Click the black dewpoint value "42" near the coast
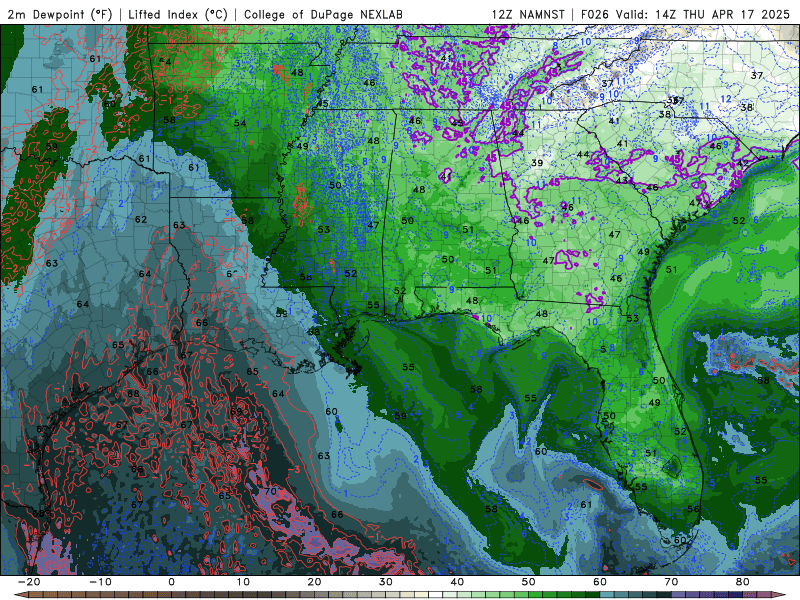Image resolution: width=800 pixels, height=600 pixels. 743,163
